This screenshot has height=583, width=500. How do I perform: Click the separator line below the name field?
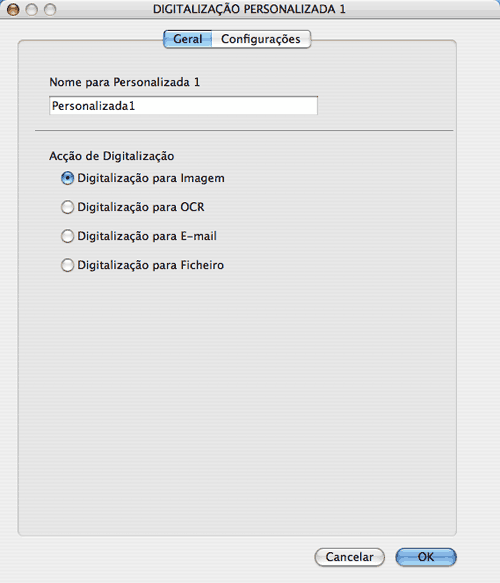tap(244, 131)
